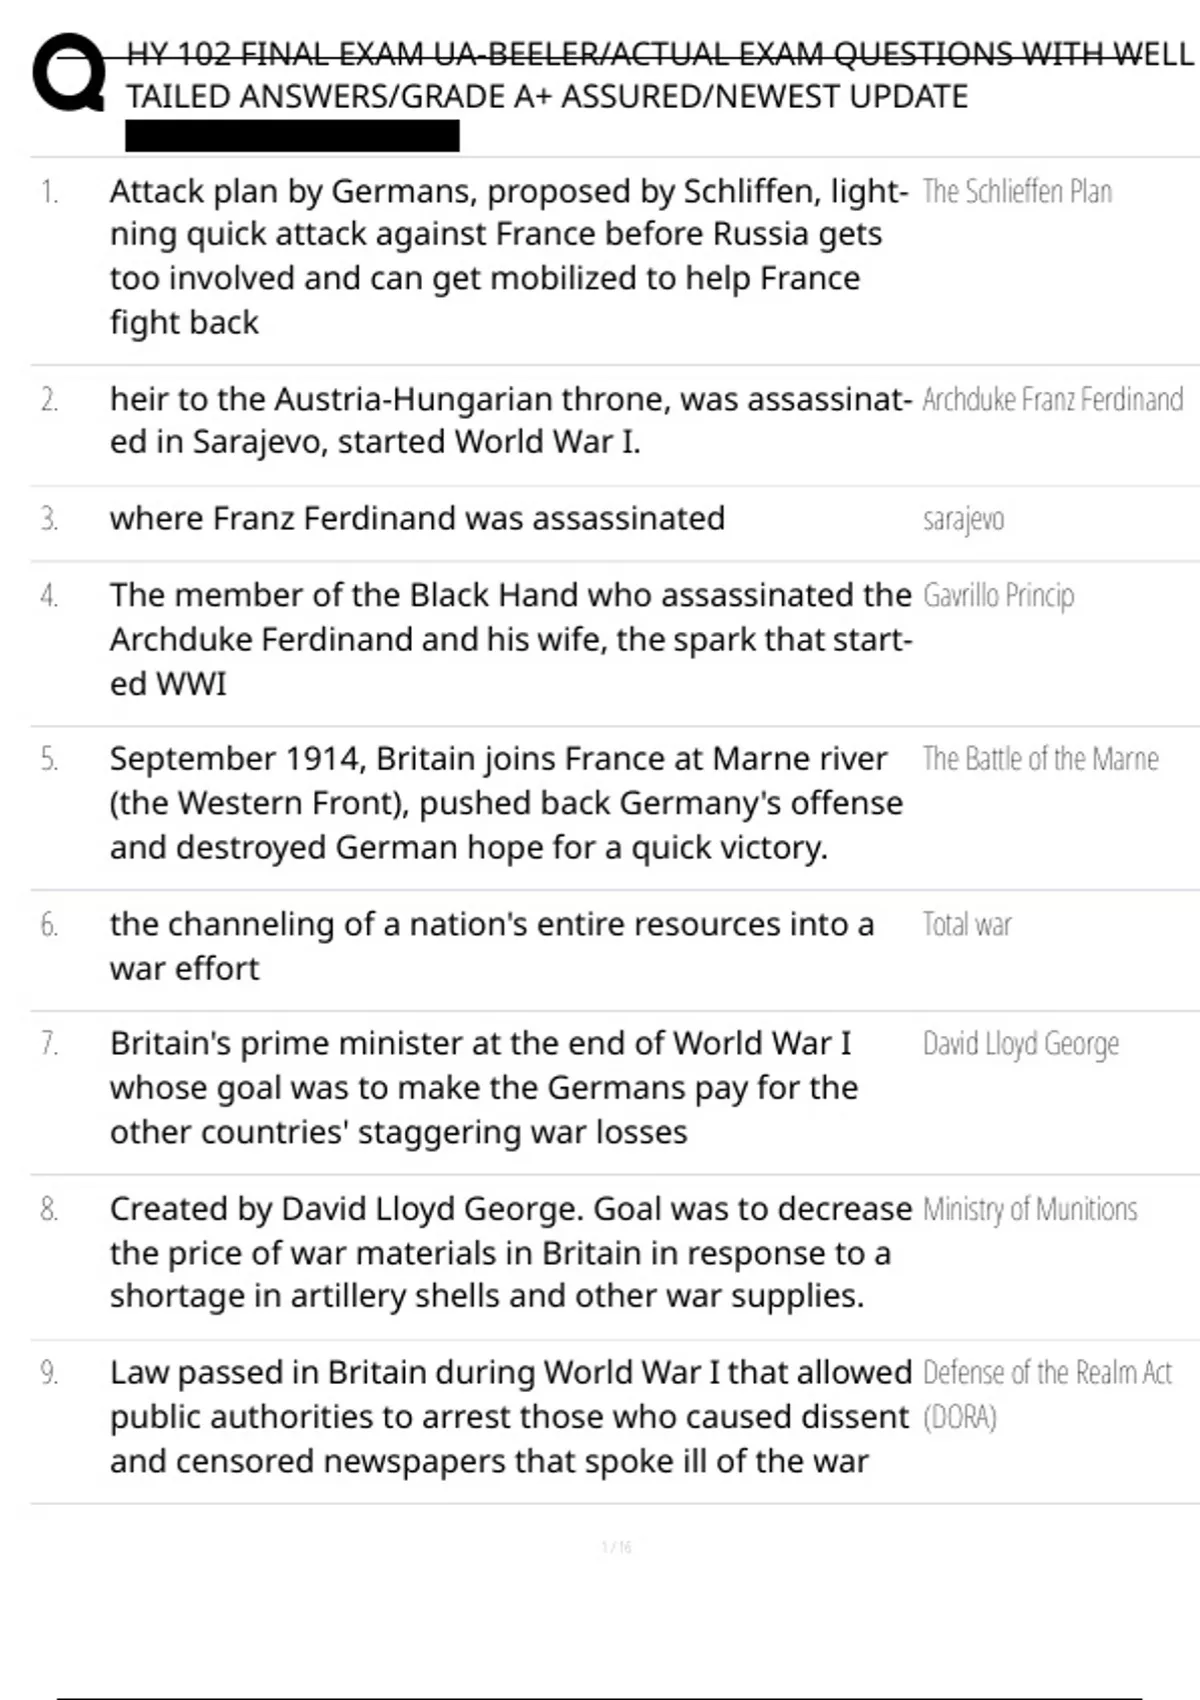This screenshot has width=1200, height=1700.
Task: Click the "(DORA)" abbreviation text
Action: [960, 1417]
